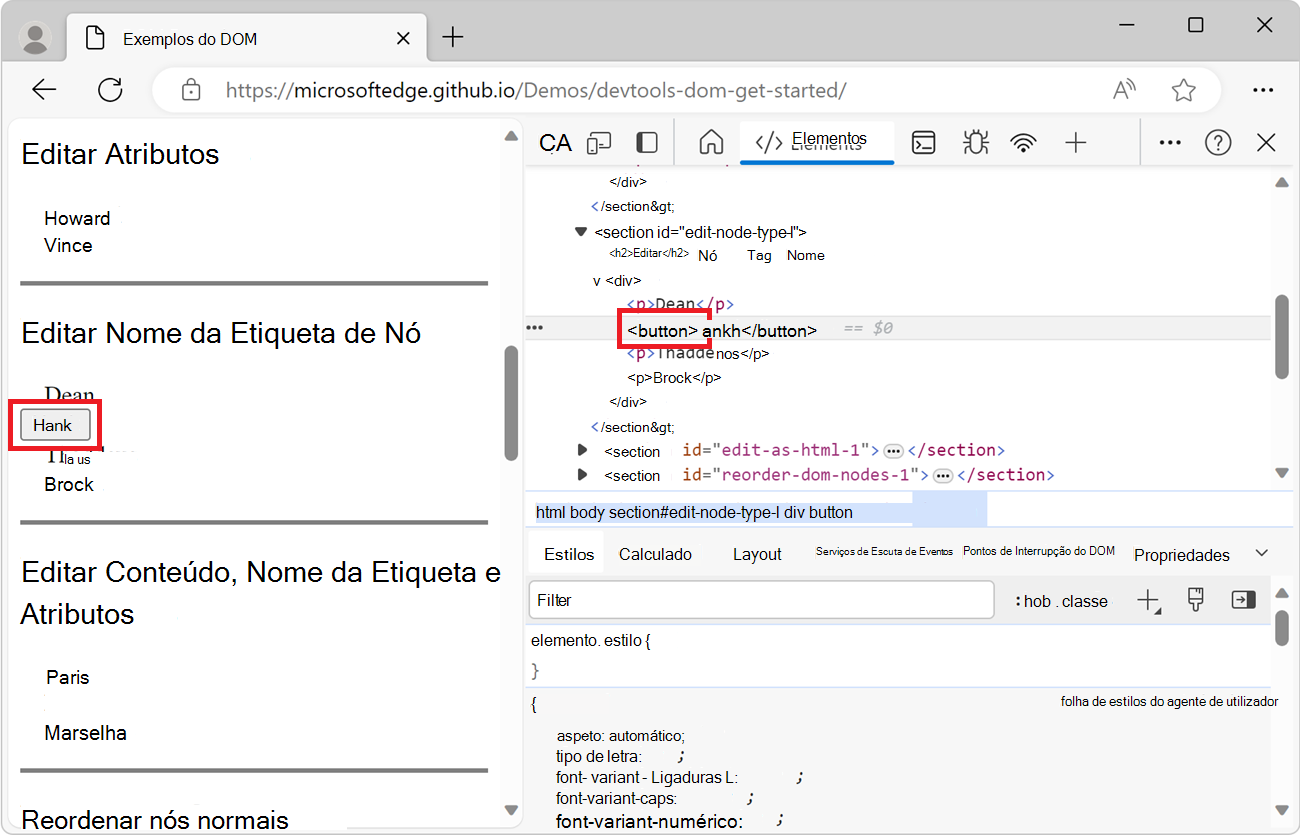The image size is (1300, 835).
Task: Open device emulation mode
Action: [599, 142]
